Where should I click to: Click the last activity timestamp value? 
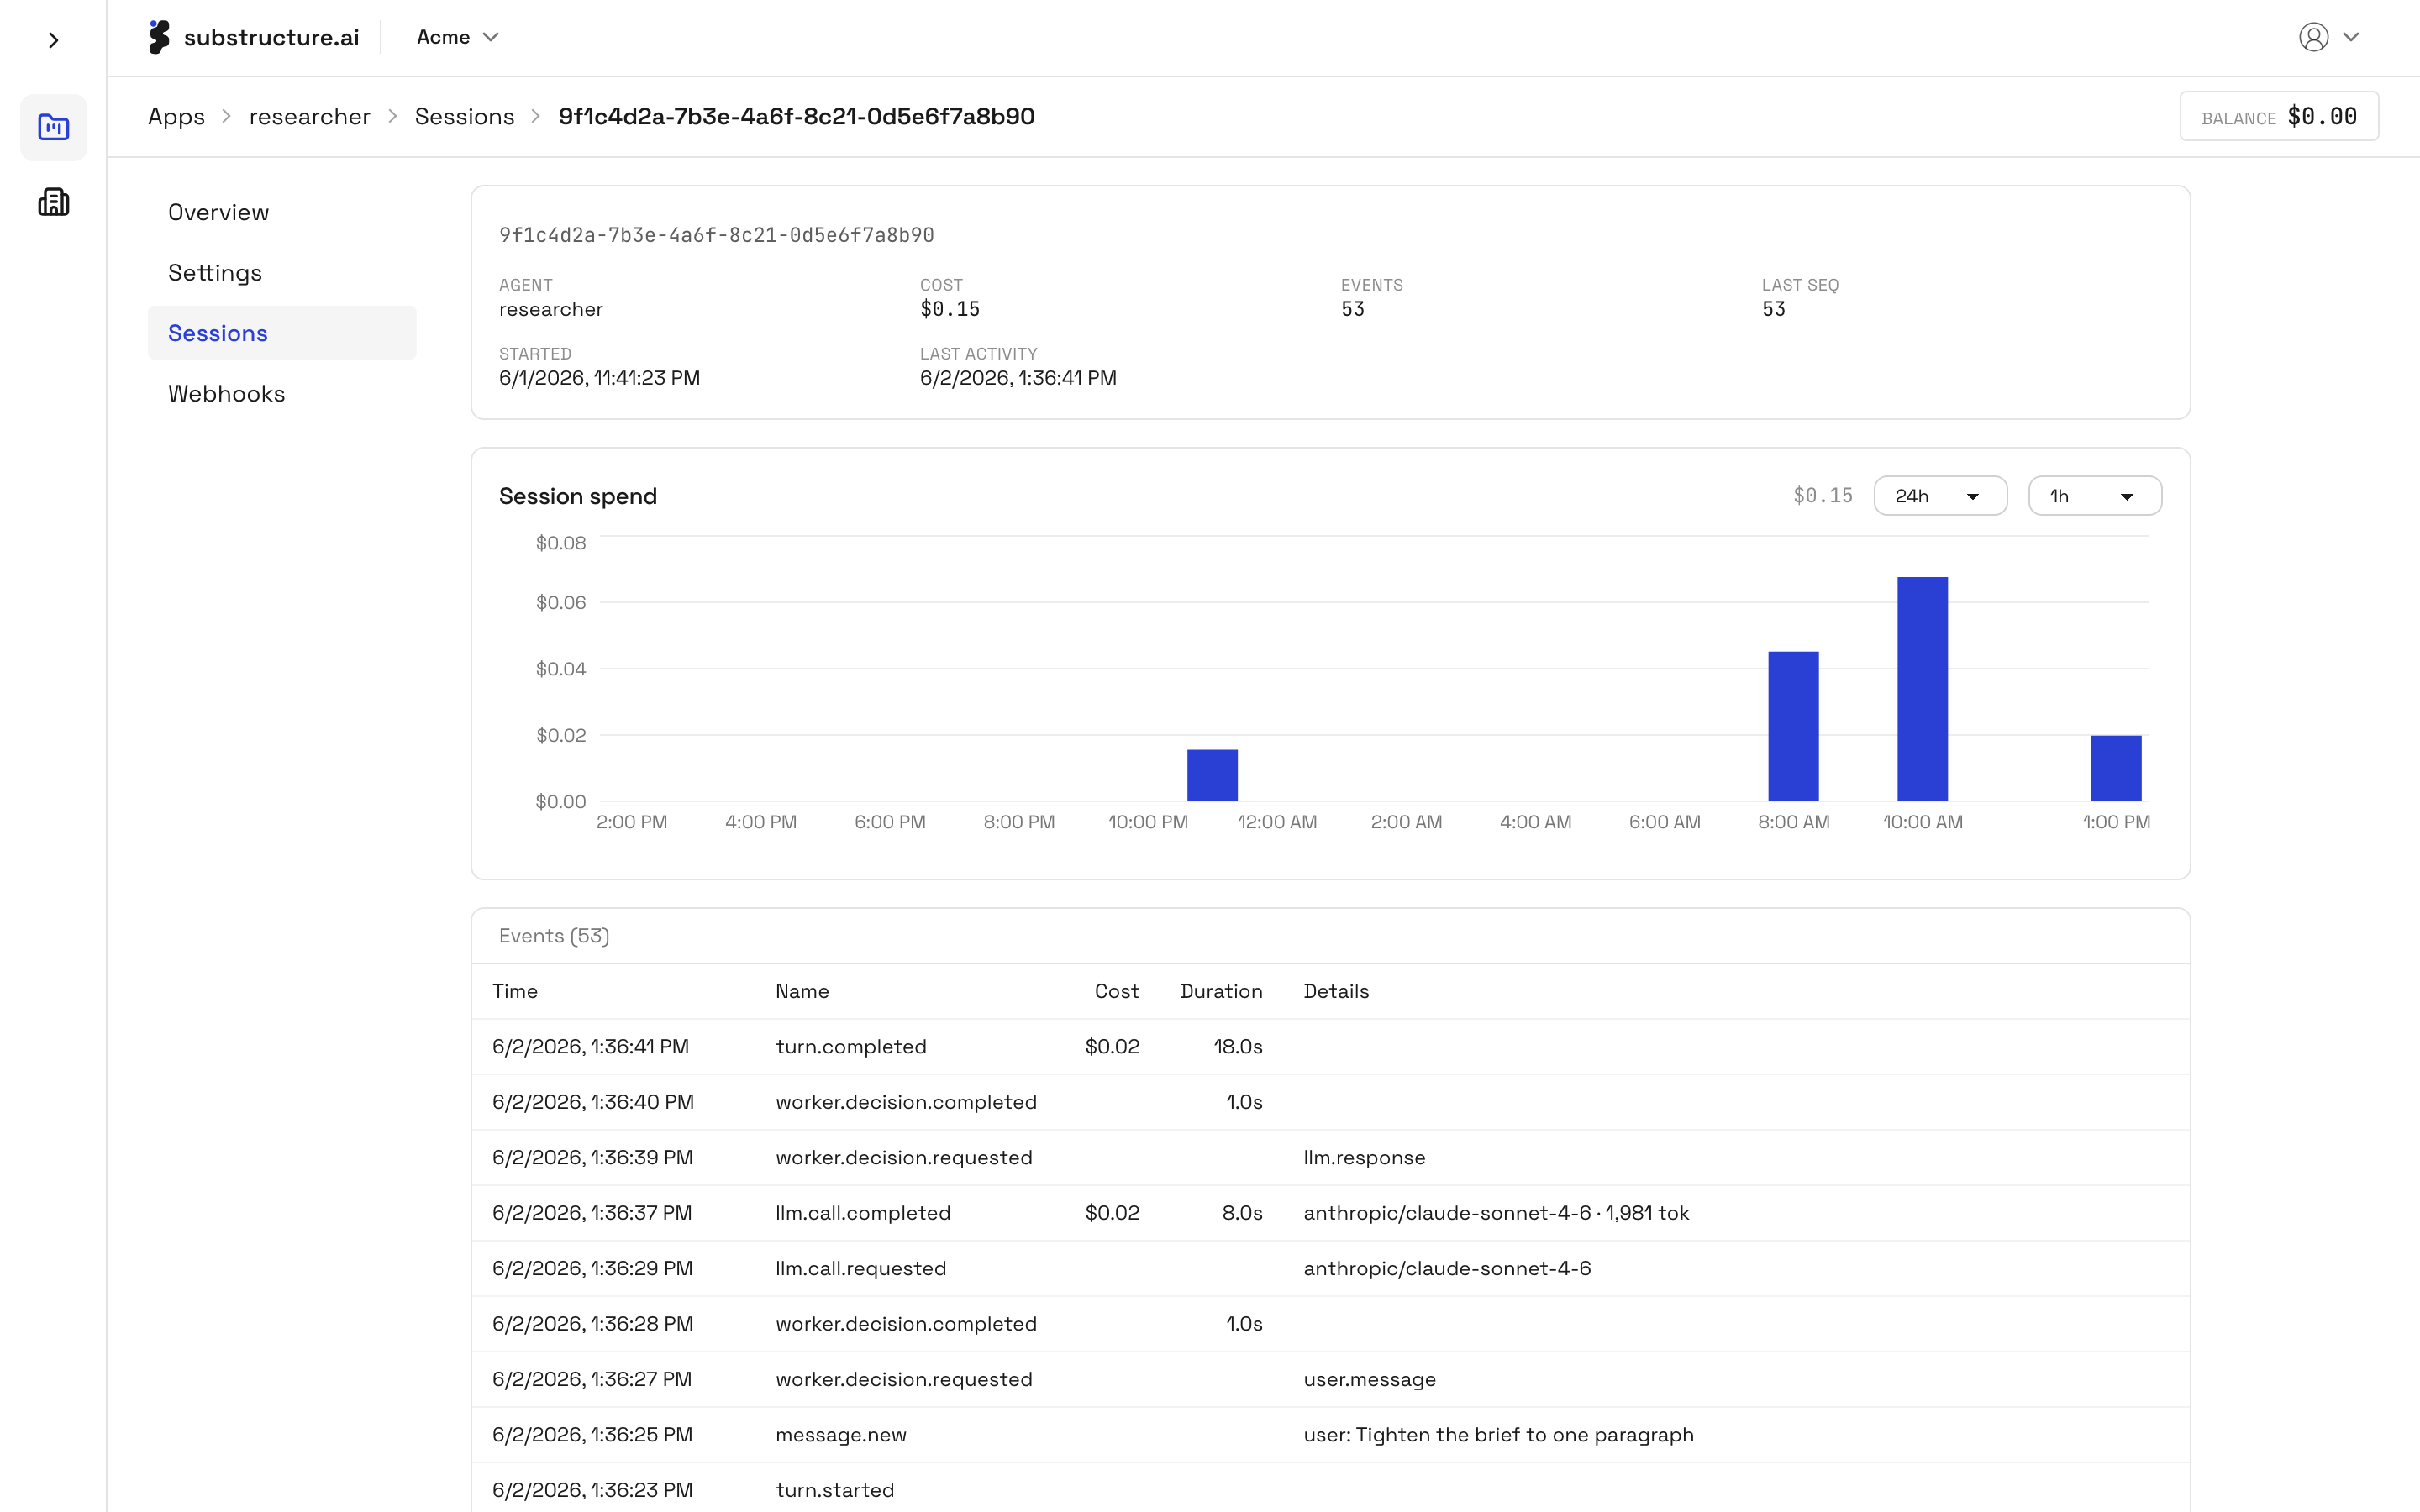coord(1018,378)
